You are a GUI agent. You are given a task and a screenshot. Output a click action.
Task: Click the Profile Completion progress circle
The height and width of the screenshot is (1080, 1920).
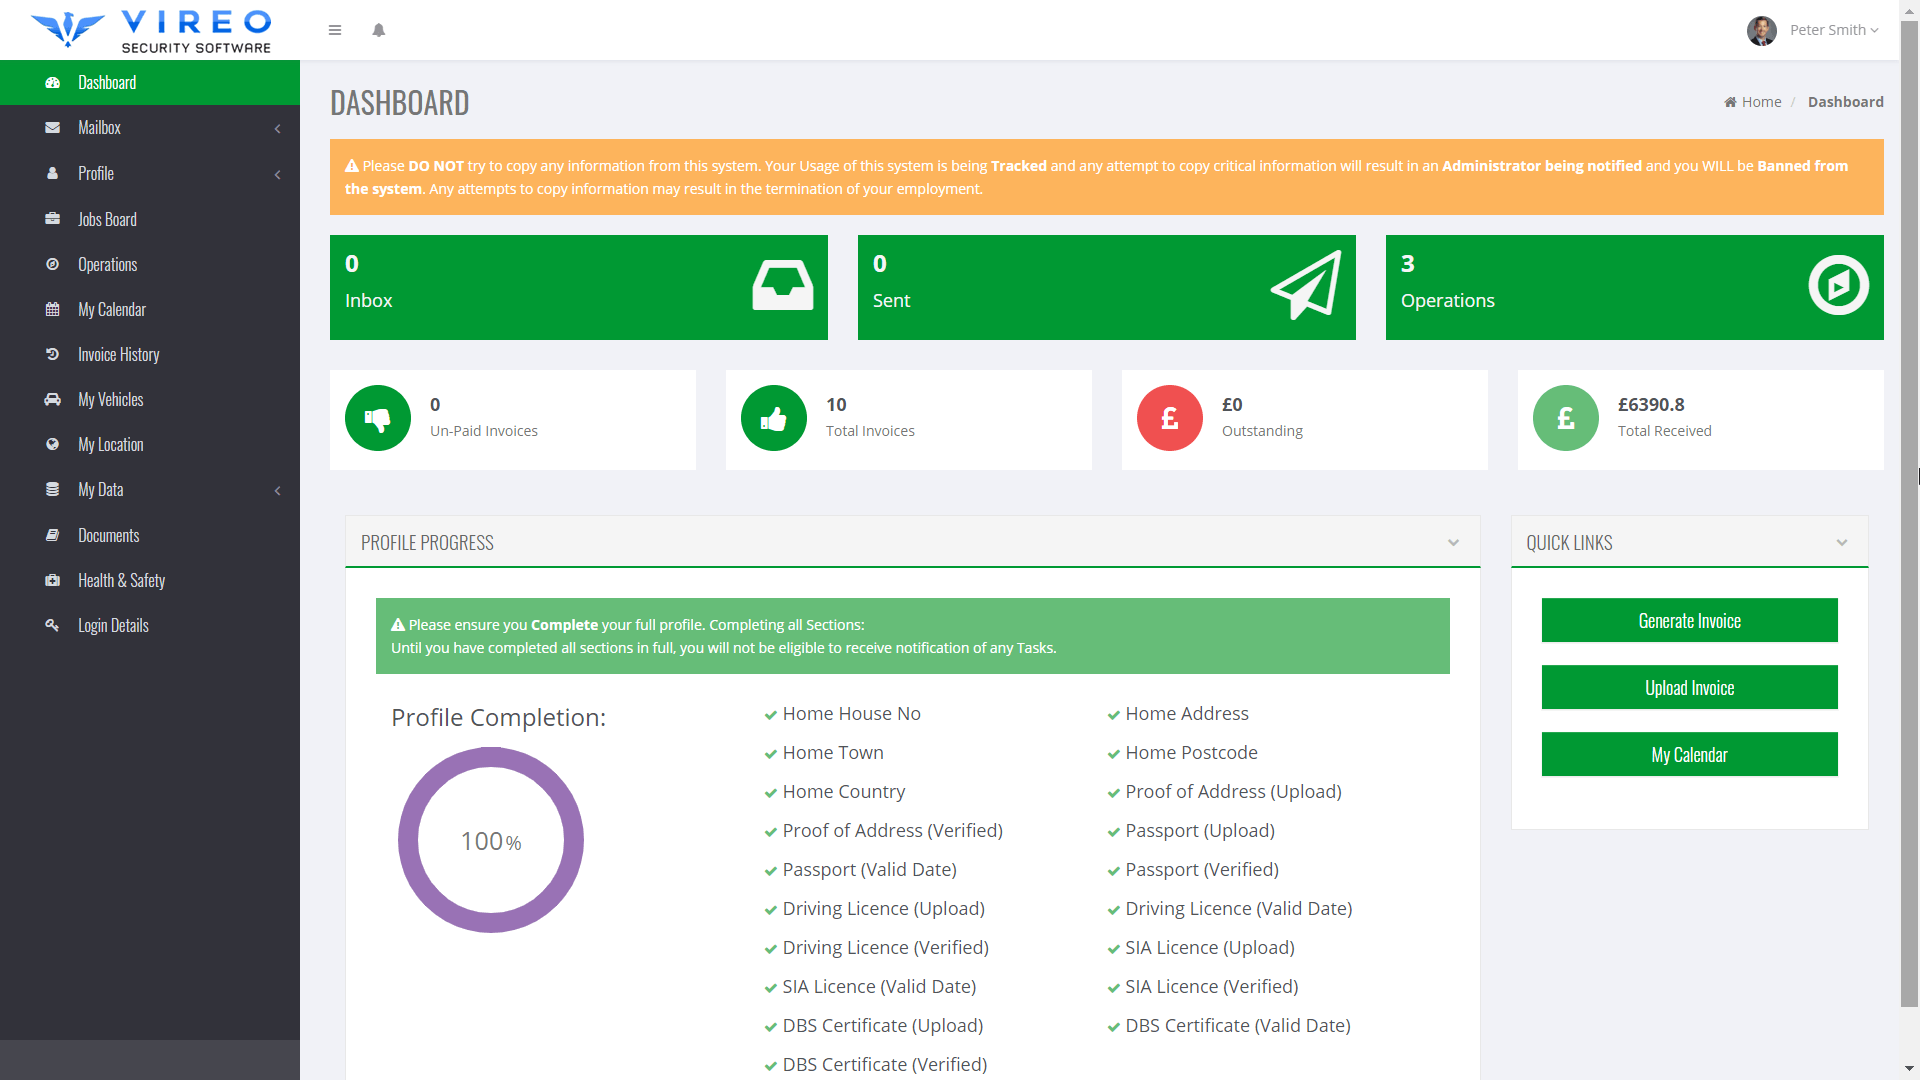coord(490,841)
